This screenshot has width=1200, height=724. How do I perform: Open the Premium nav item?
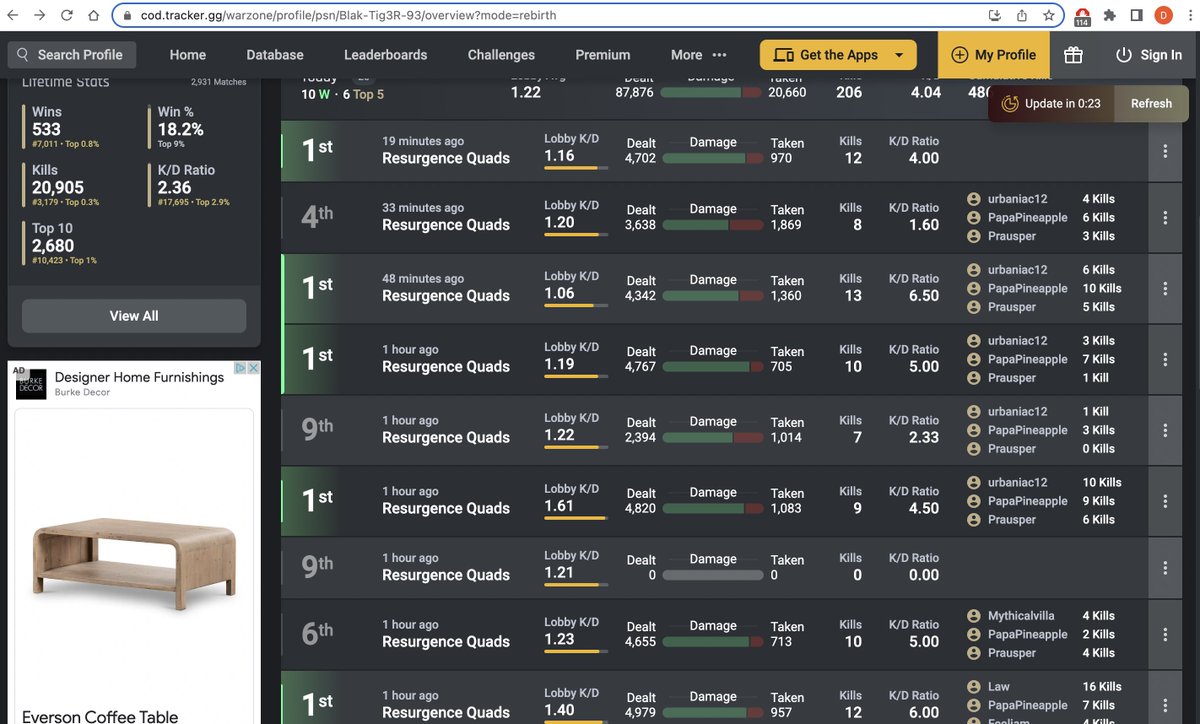pyautogui.click(x=603, y=55)
